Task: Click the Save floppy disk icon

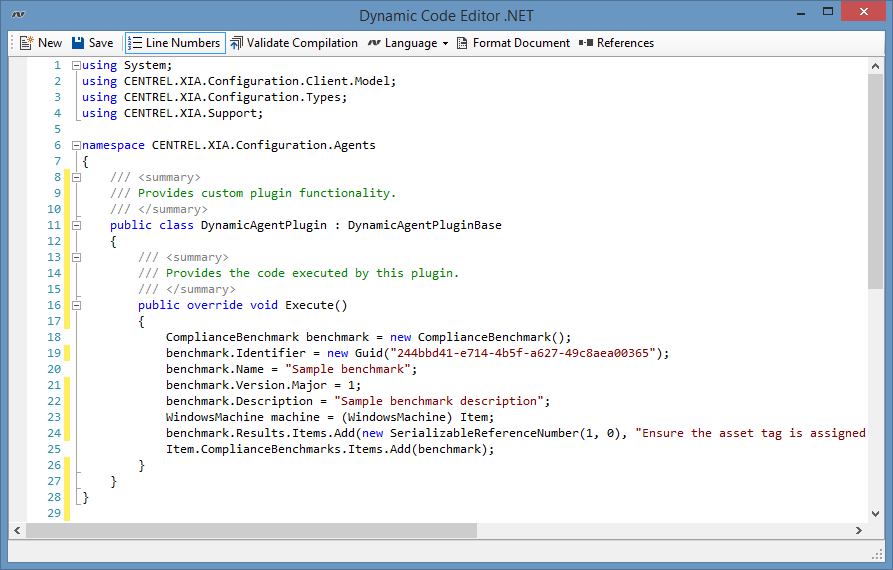Action: [x=78, y=43]
